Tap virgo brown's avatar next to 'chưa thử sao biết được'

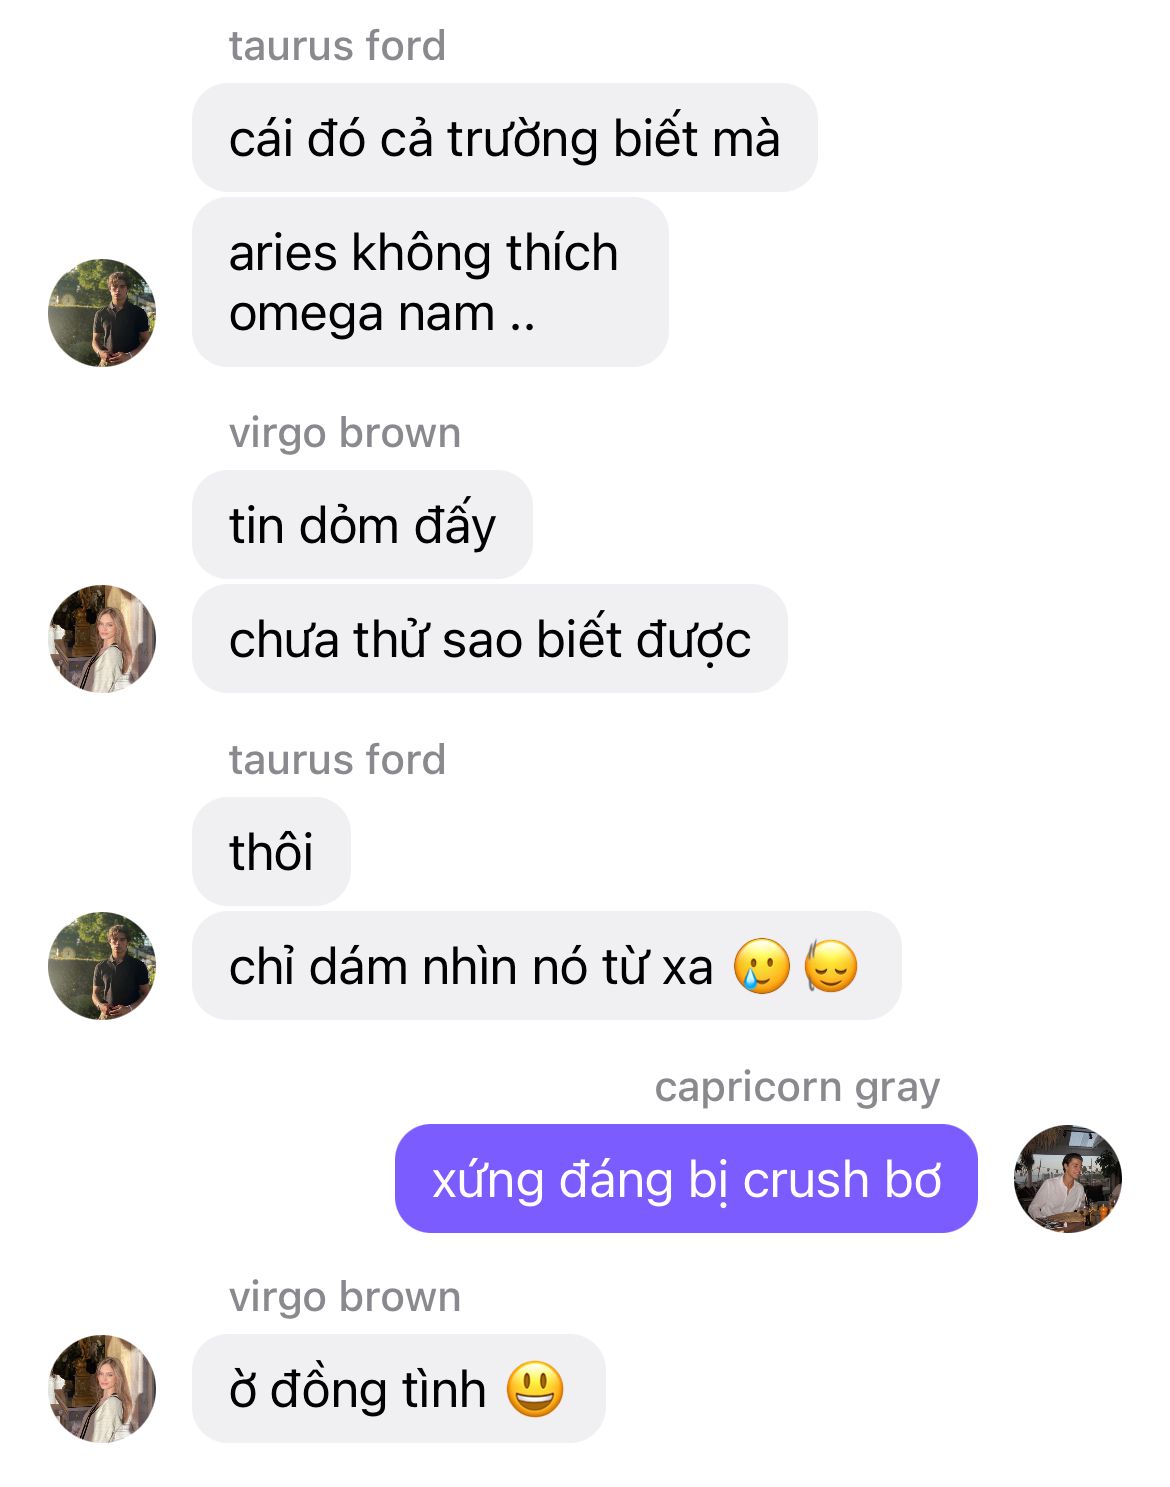tap(102, 639)
